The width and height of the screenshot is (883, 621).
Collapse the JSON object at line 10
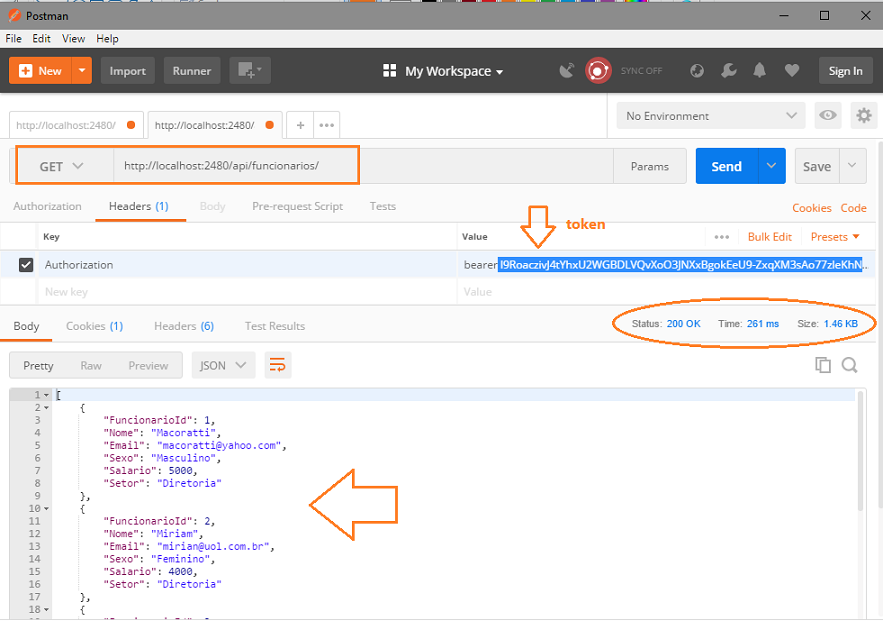click(x=47, y=508)
